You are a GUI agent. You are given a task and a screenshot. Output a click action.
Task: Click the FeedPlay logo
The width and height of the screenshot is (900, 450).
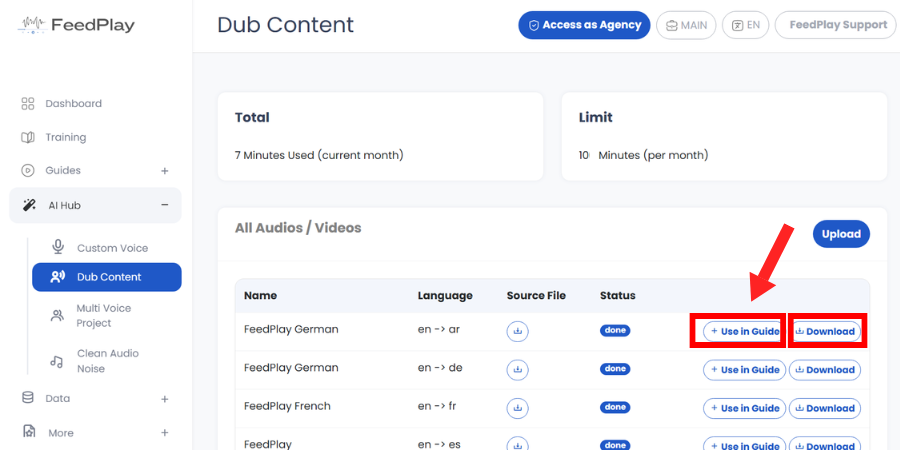(76, 25)
